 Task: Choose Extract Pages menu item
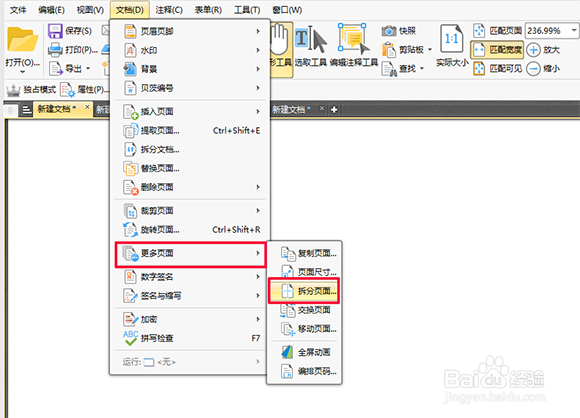coord(190,131)
